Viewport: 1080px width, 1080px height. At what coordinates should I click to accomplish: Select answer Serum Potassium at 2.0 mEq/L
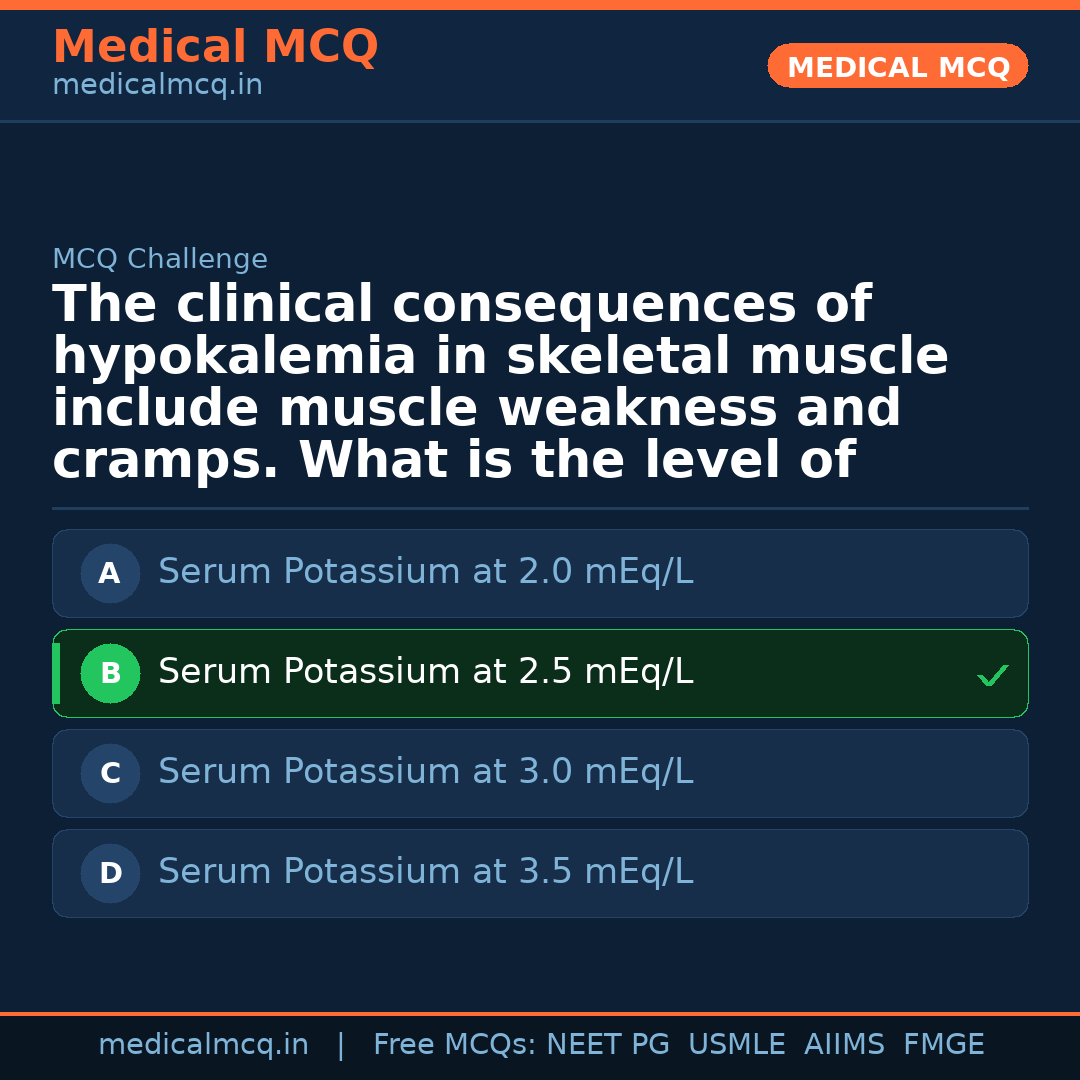pyautogui.click(x=425, y=572)
